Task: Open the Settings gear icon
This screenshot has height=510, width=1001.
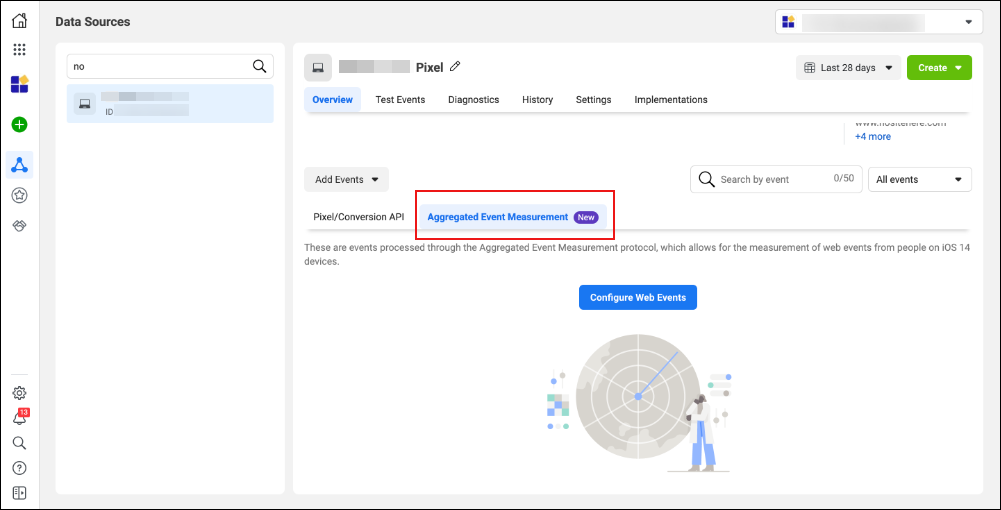Action: point(20,393)
